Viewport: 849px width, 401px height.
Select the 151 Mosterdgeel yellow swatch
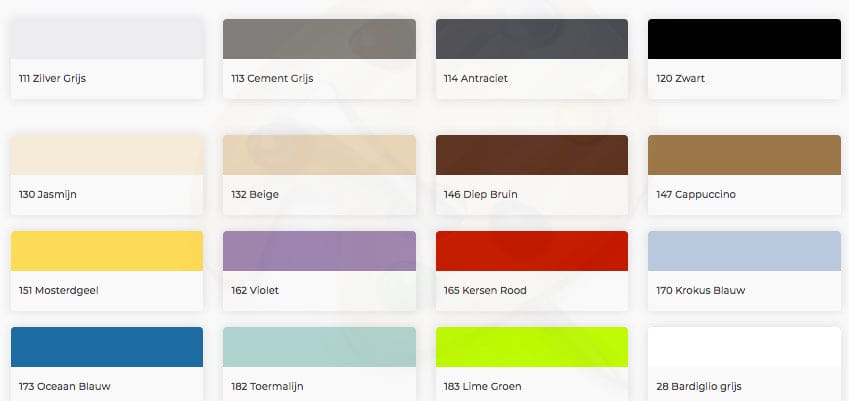pos(107,251)
